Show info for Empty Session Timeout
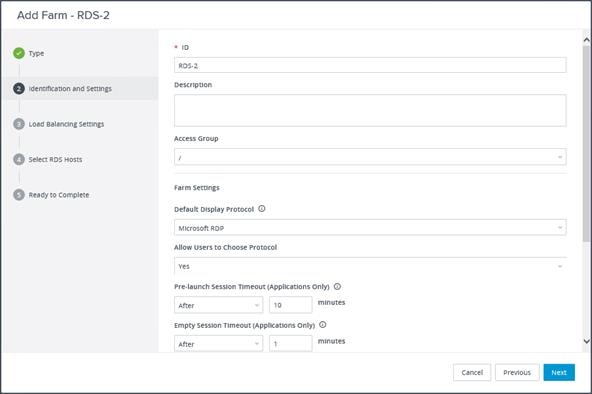The height and width of the screenshot is (394, 592). click(323, 325)
